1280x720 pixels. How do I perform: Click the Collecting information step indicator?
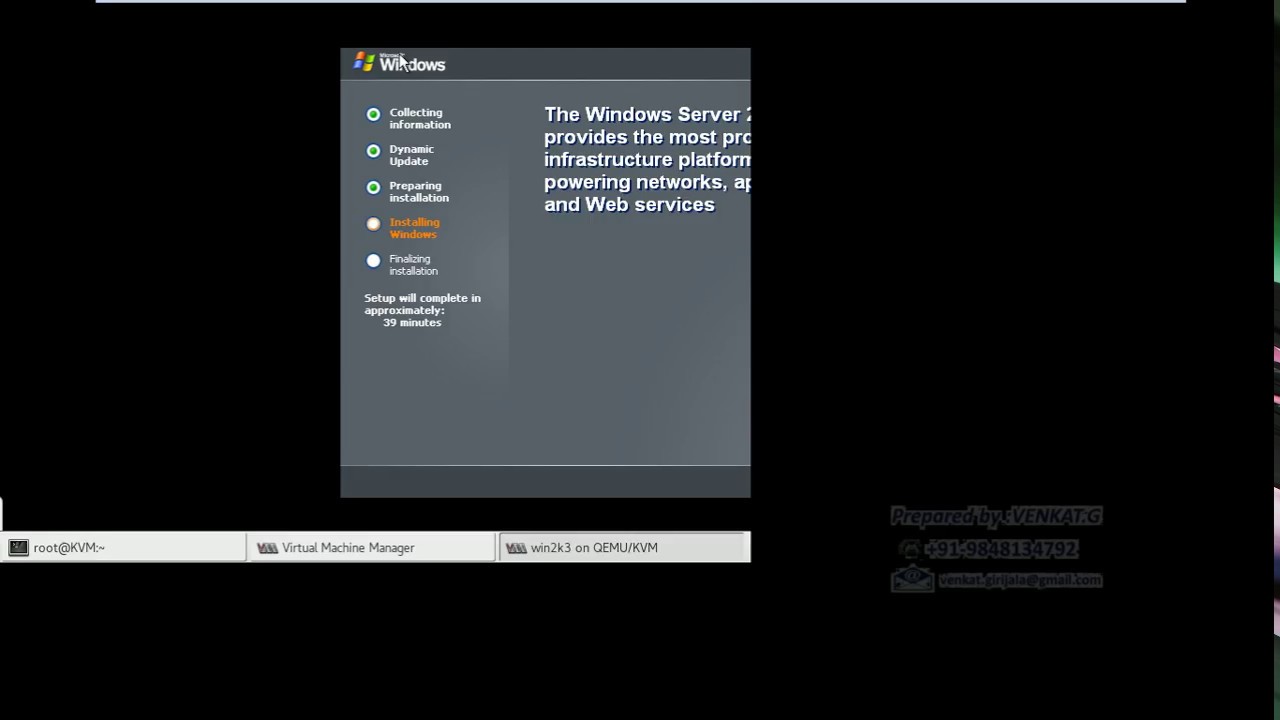(373, 114)
